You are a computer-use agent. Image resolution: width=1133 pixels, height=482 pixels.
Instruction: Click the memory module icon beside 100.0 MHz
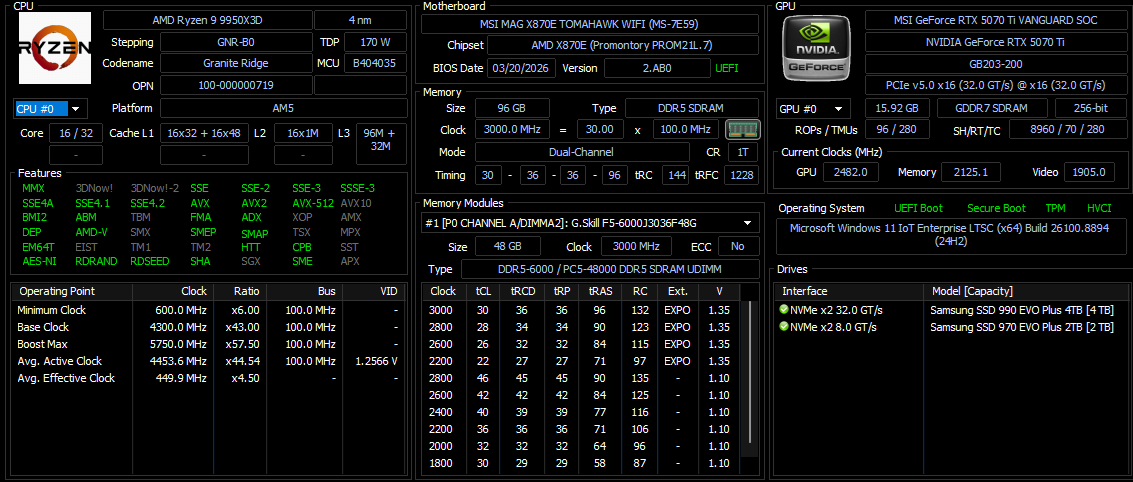(x=743, y=130)
